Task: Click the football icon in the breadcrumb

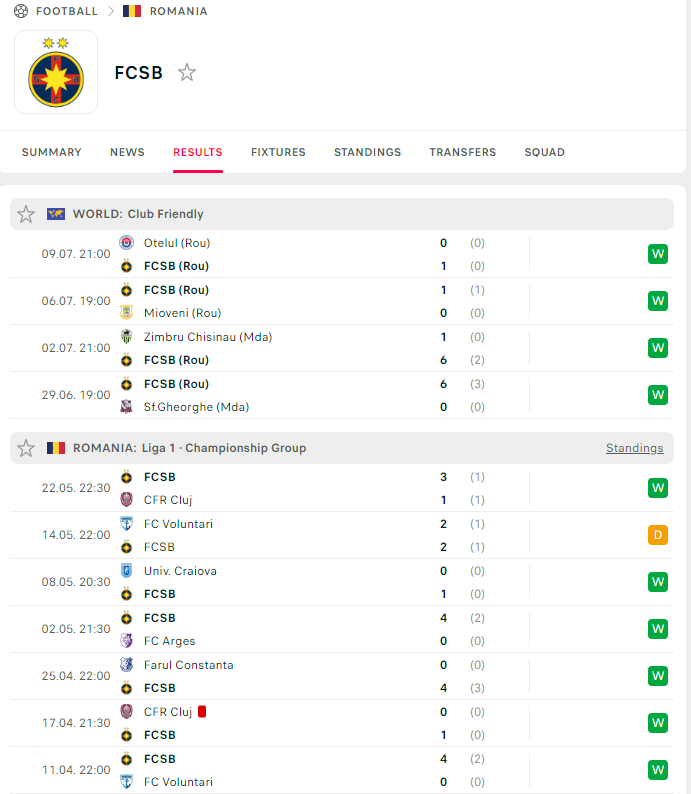Action: point(21,11)
